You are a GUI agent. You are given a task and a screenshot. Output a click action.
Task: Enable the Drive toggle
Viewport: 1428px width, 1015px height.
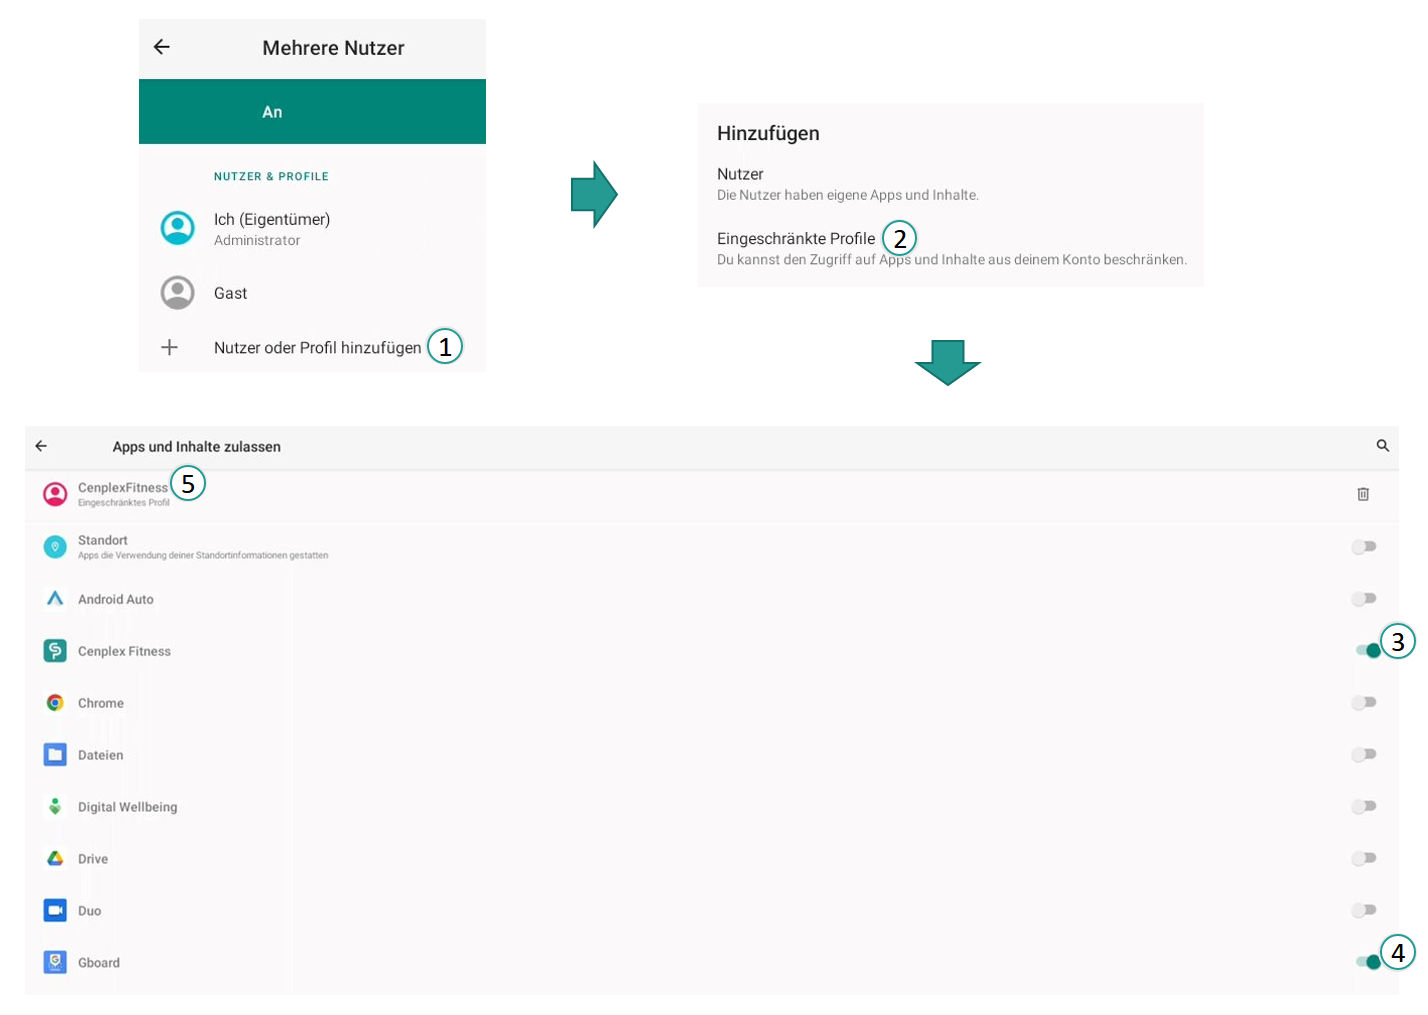pos(1364,859)
